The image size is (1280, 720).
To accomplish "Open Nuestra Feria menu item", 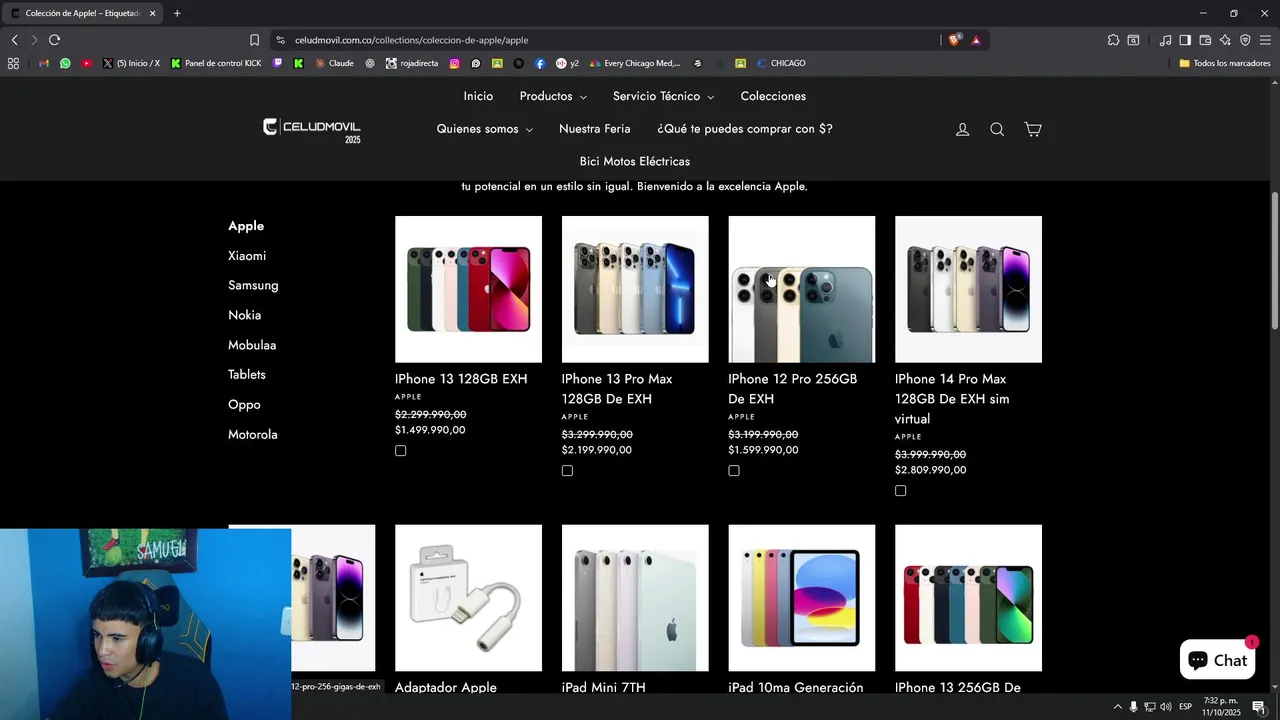I will [594, 129].
